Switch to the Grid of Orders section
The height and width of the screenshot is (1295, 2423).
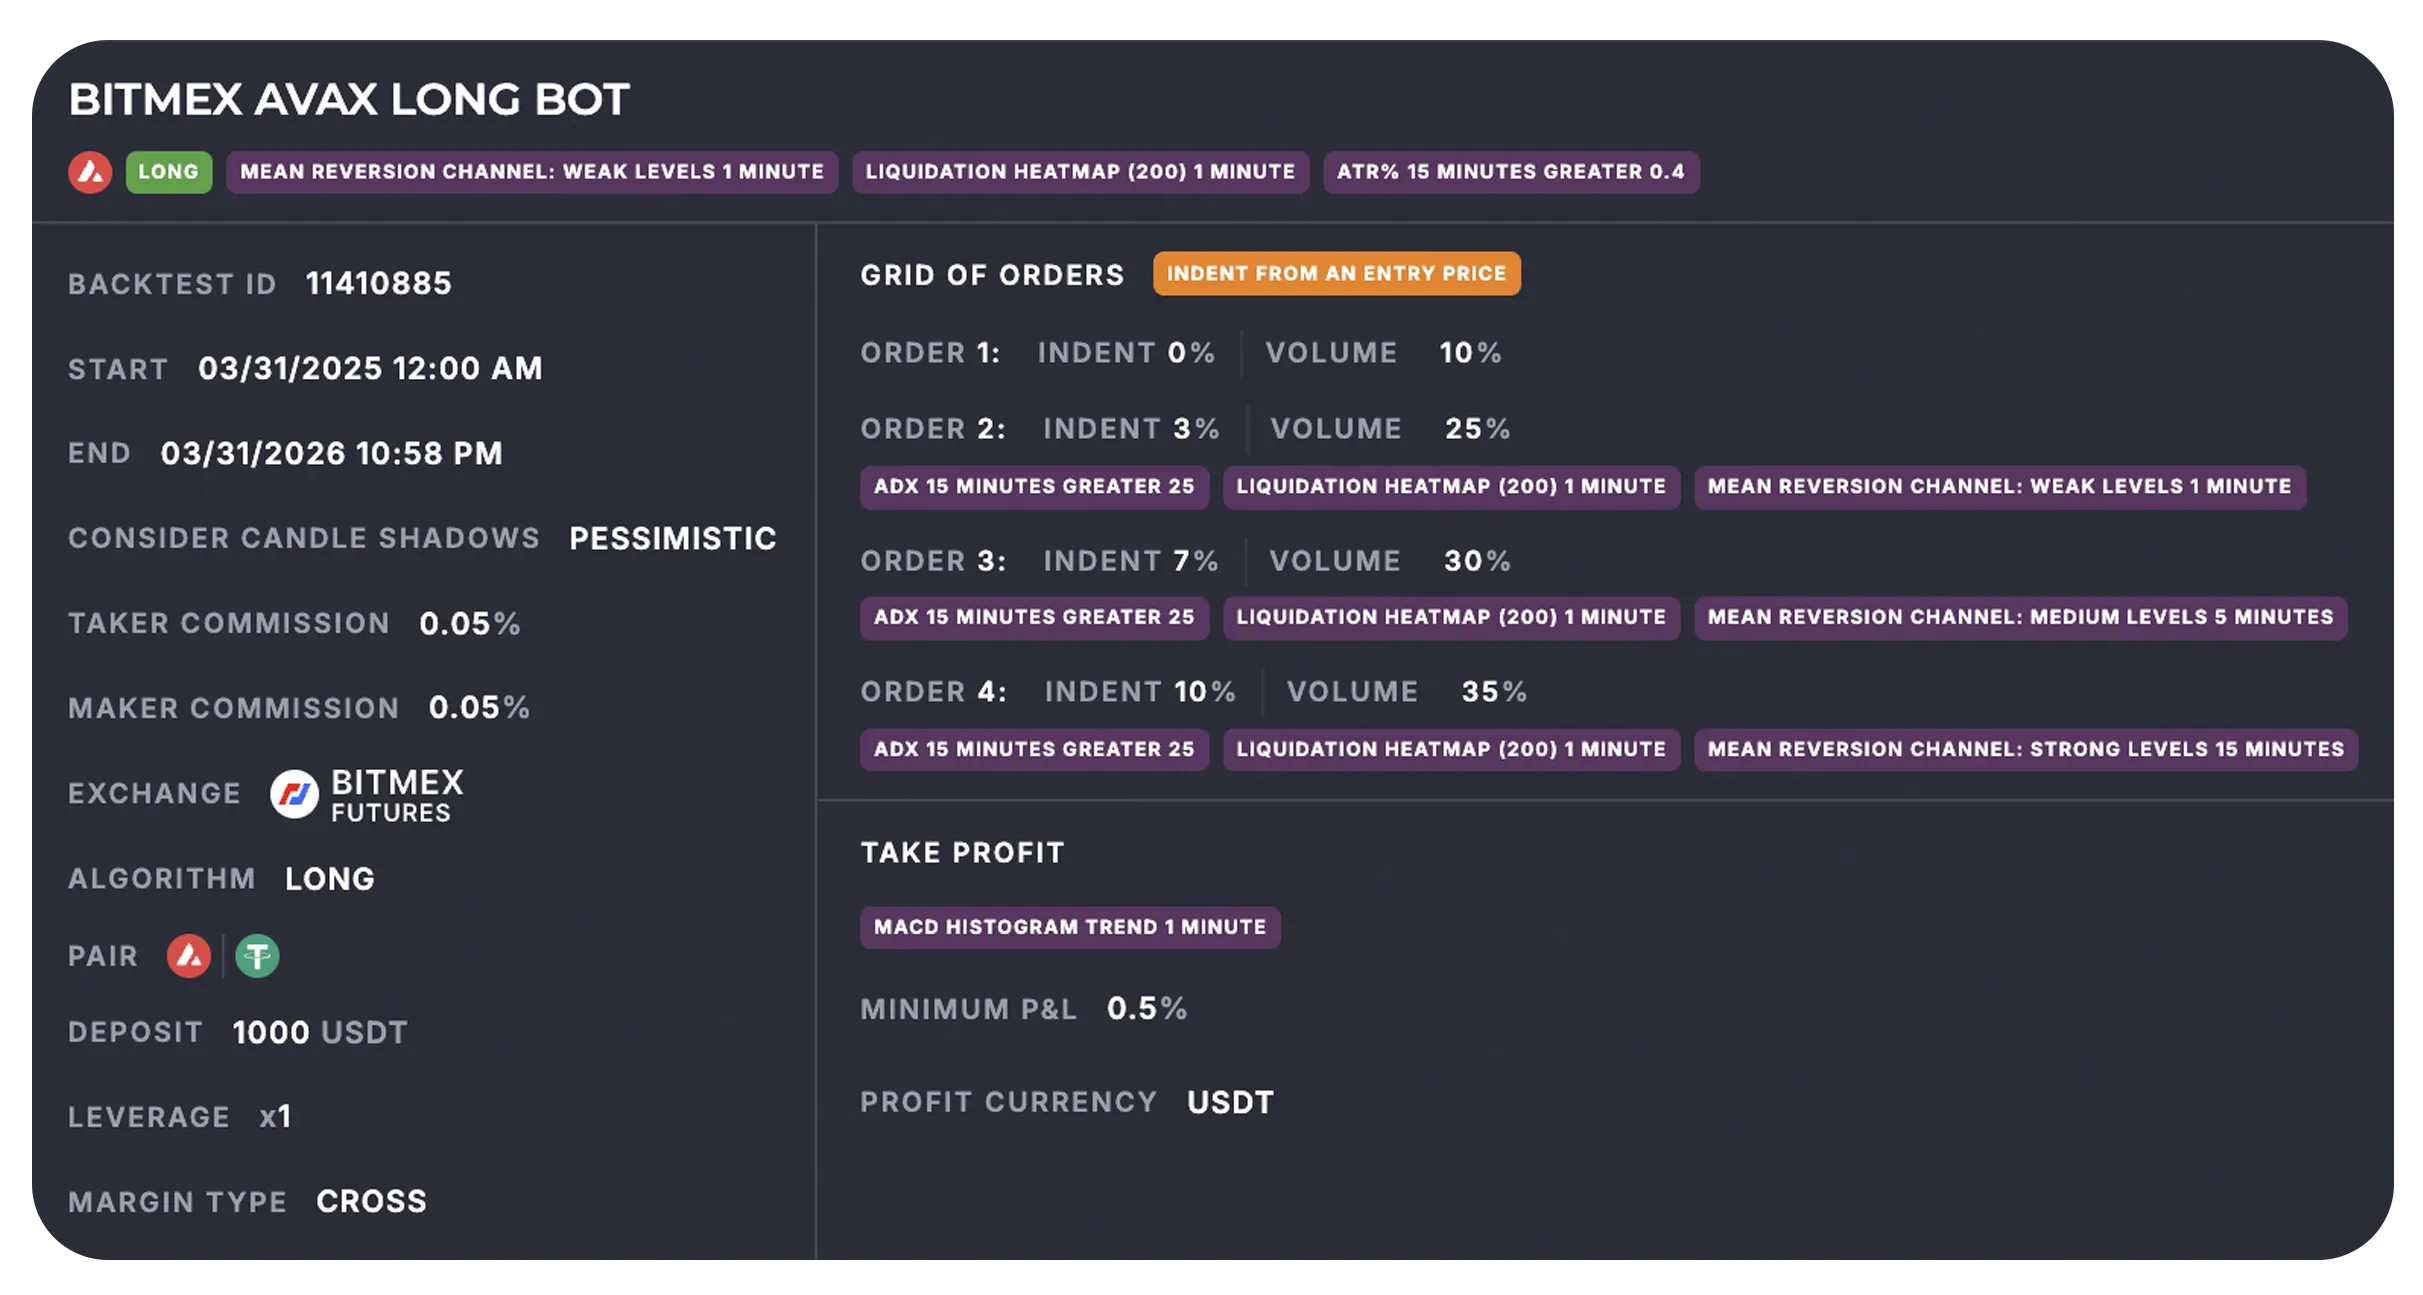click(x=992, y=273)
